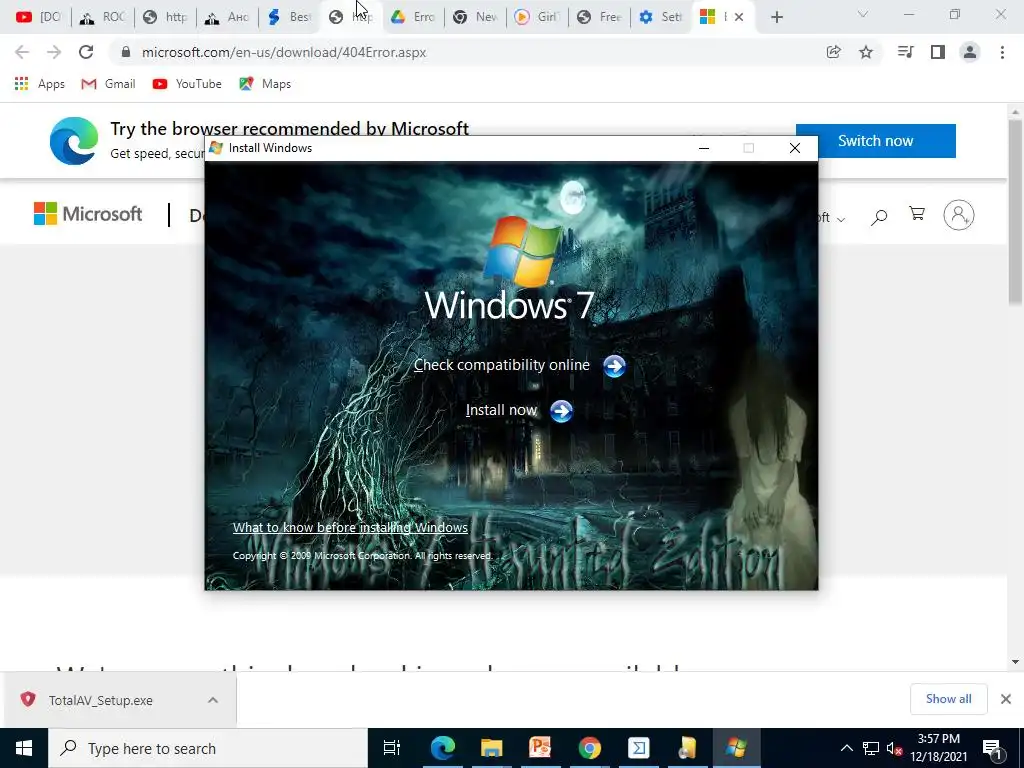Screen dimensions: 1024x768
Task: Open the network icon in system tray
Action: [x=871, y=748]
